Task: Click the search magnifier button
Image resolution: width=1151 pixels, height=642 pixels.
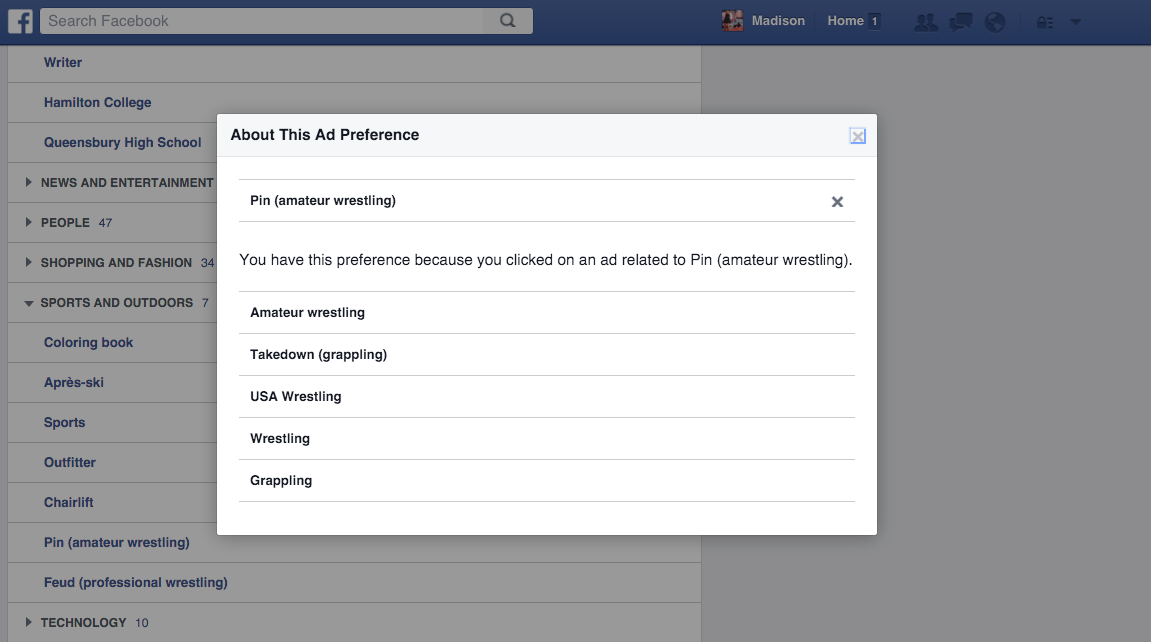Action: (508, 21)
